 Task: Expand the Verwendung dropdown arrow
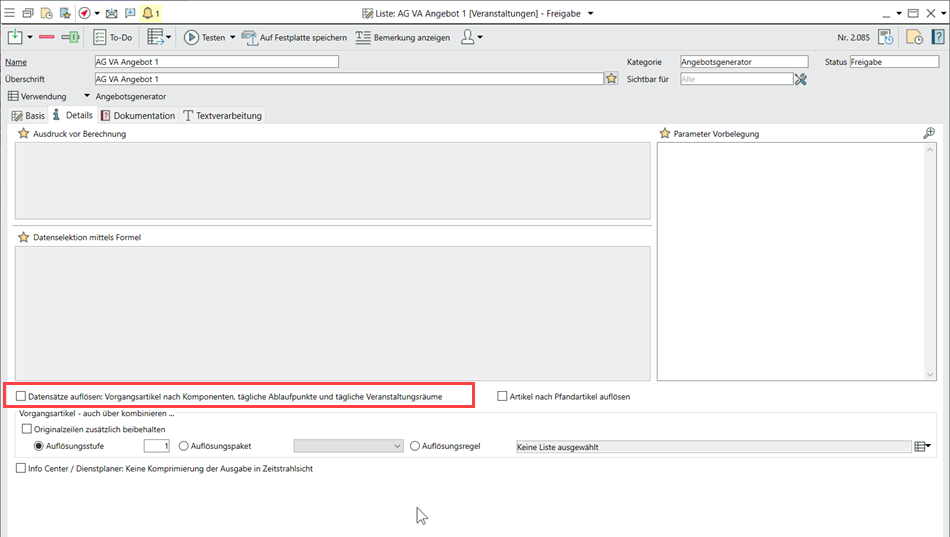click(86, 97)
